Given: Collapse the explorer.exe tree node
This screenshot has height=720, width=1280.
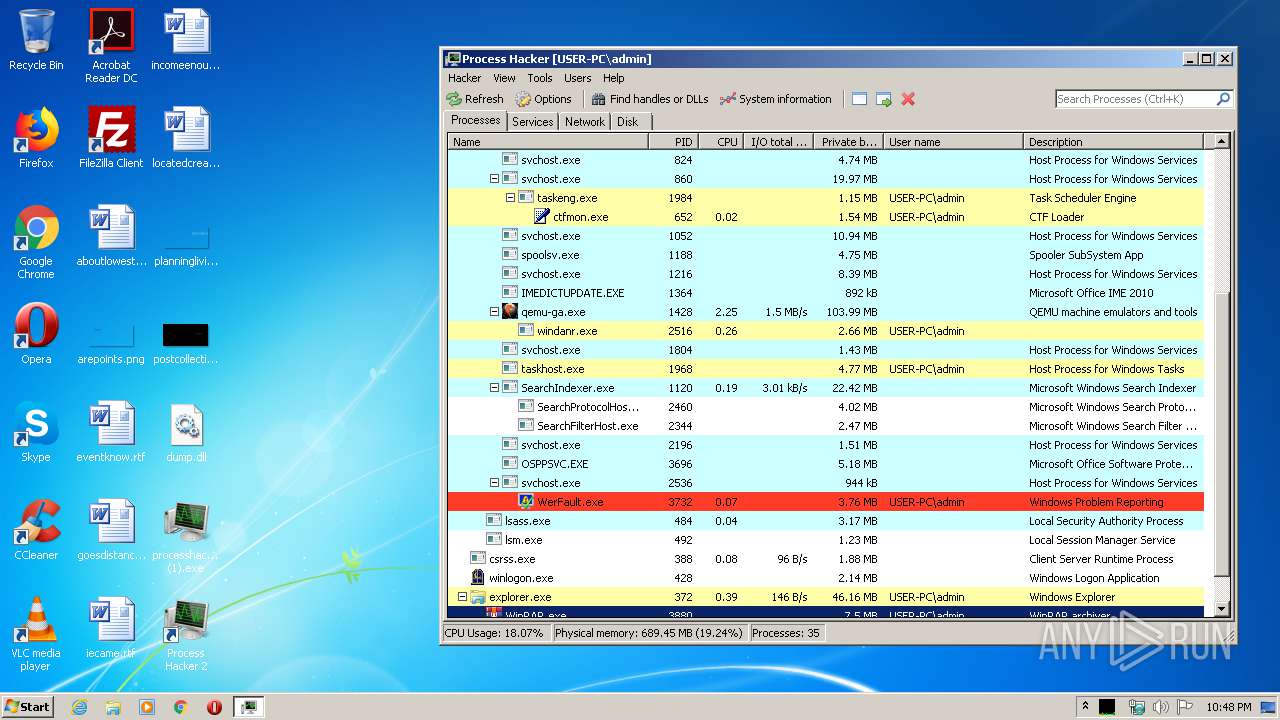Looking at the screenshot, I should tap(462, 597).
